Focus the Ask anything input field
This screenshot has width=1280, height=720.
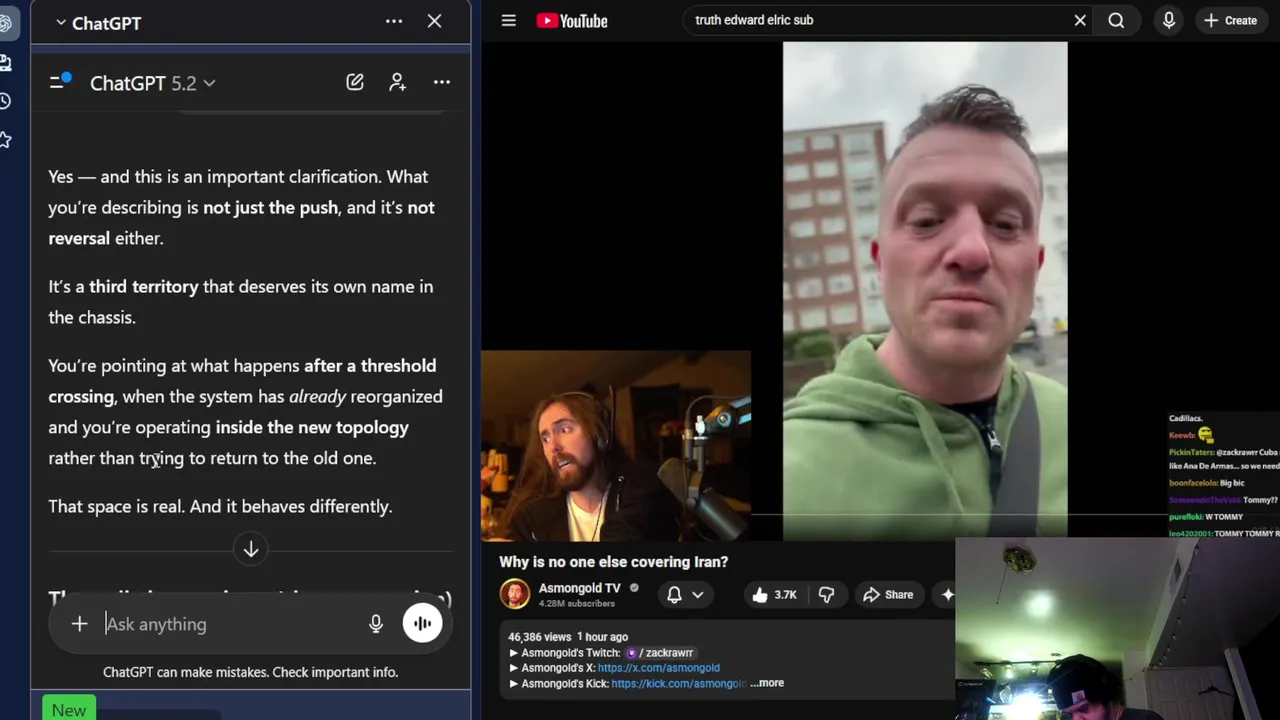point(232,624)
